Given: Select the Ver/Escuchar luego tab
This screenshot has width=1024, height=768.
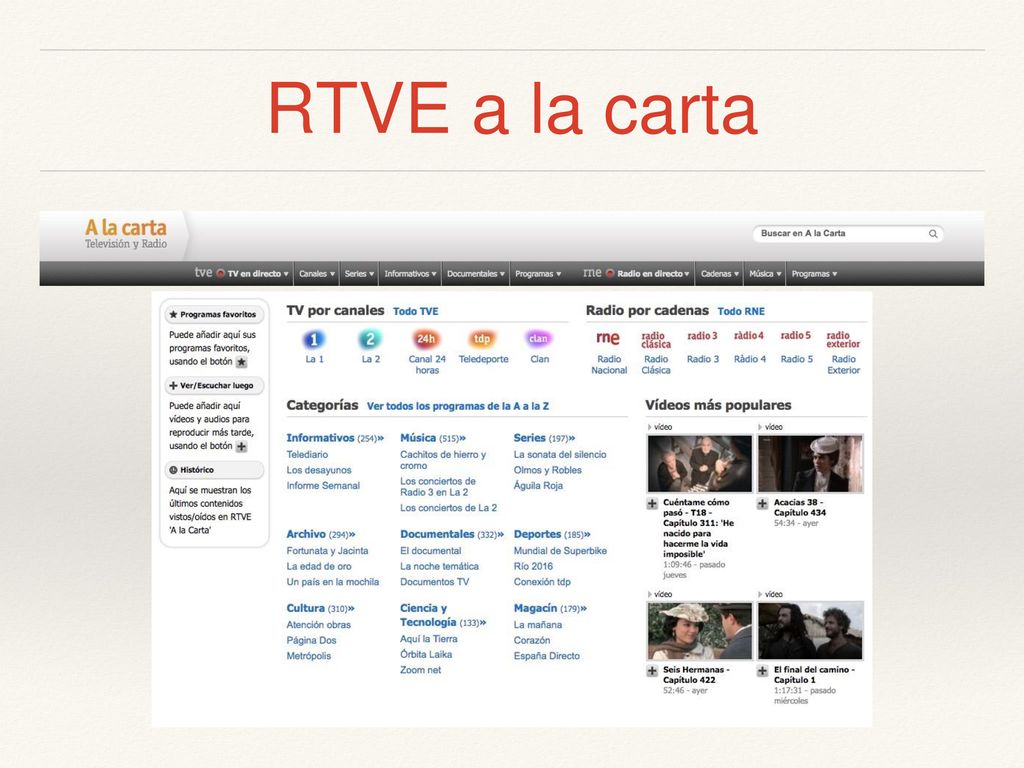Looking at the screenshot, I should point(214,385).
